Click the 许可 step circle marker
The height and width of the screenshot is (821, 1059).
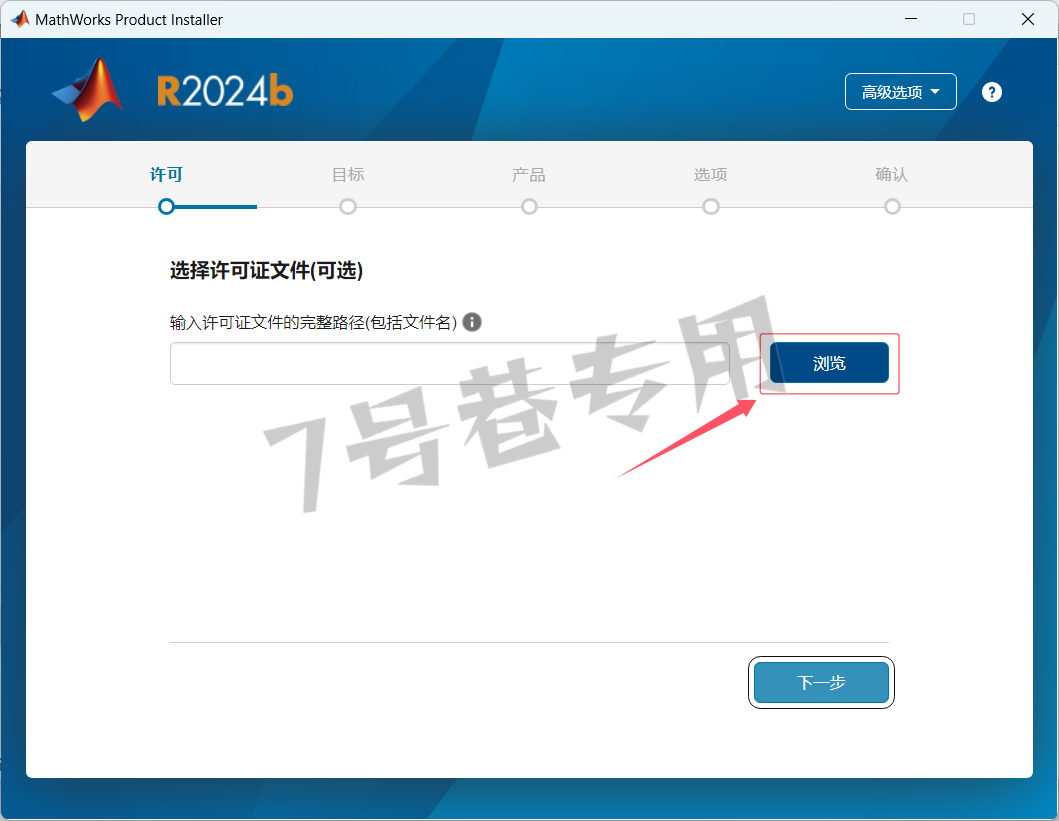pyautogui.click(x=166, y=207)
